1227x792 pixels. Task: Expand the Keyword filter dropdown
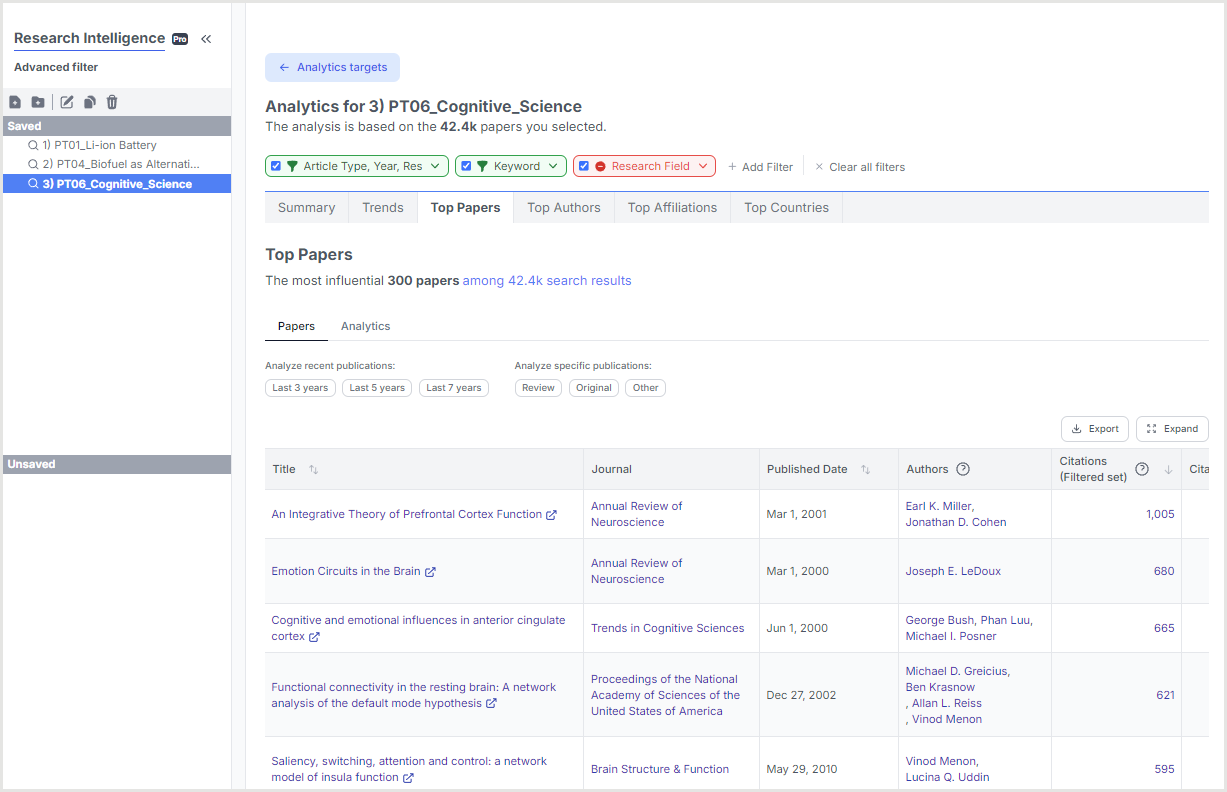[553, 166]
